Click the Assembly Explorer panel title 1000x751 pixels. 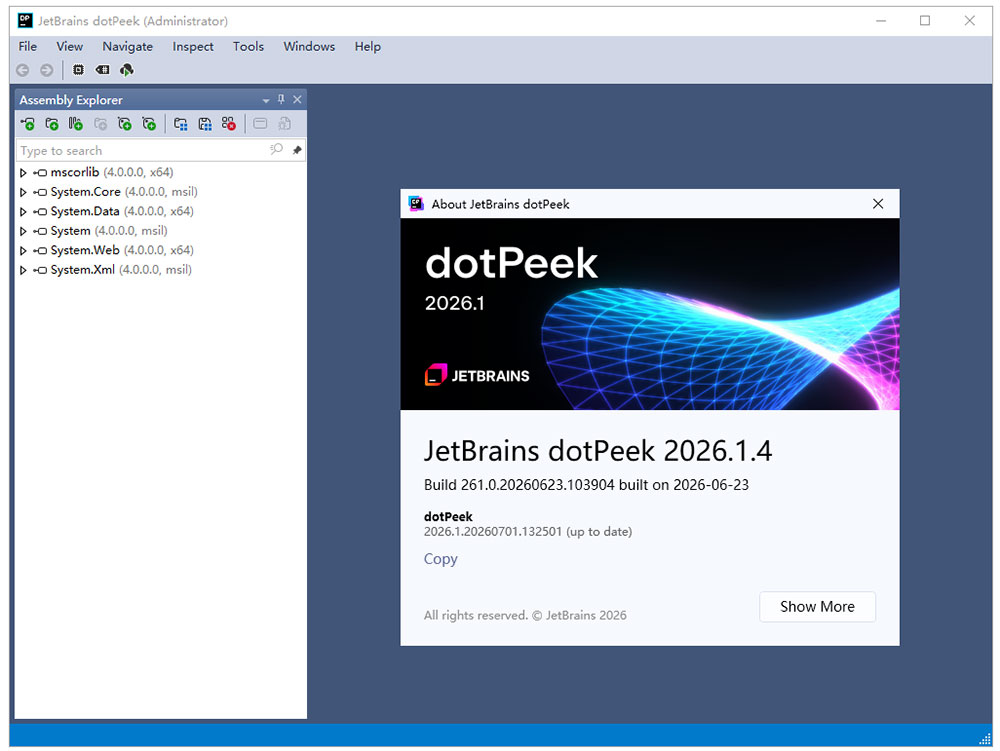click(71, 100)
